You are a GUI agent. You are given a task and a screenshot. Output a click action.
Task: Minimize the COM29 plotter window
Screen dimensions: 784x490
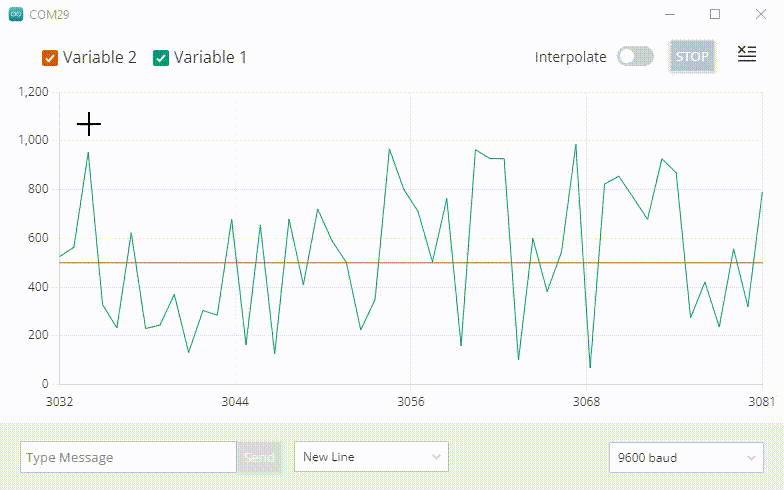669,15
